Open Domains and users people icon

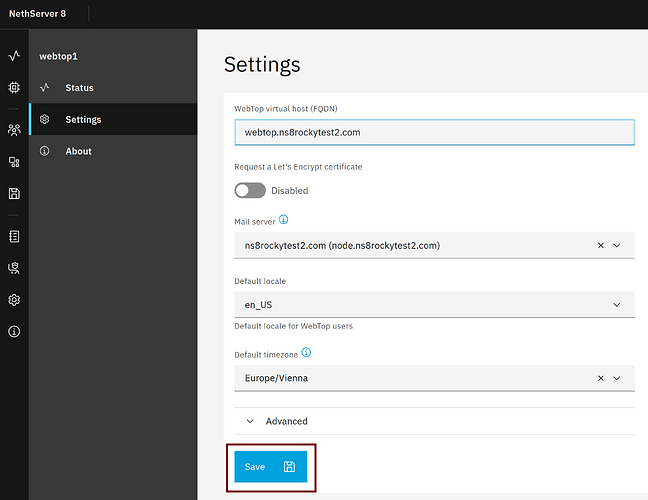14,130
